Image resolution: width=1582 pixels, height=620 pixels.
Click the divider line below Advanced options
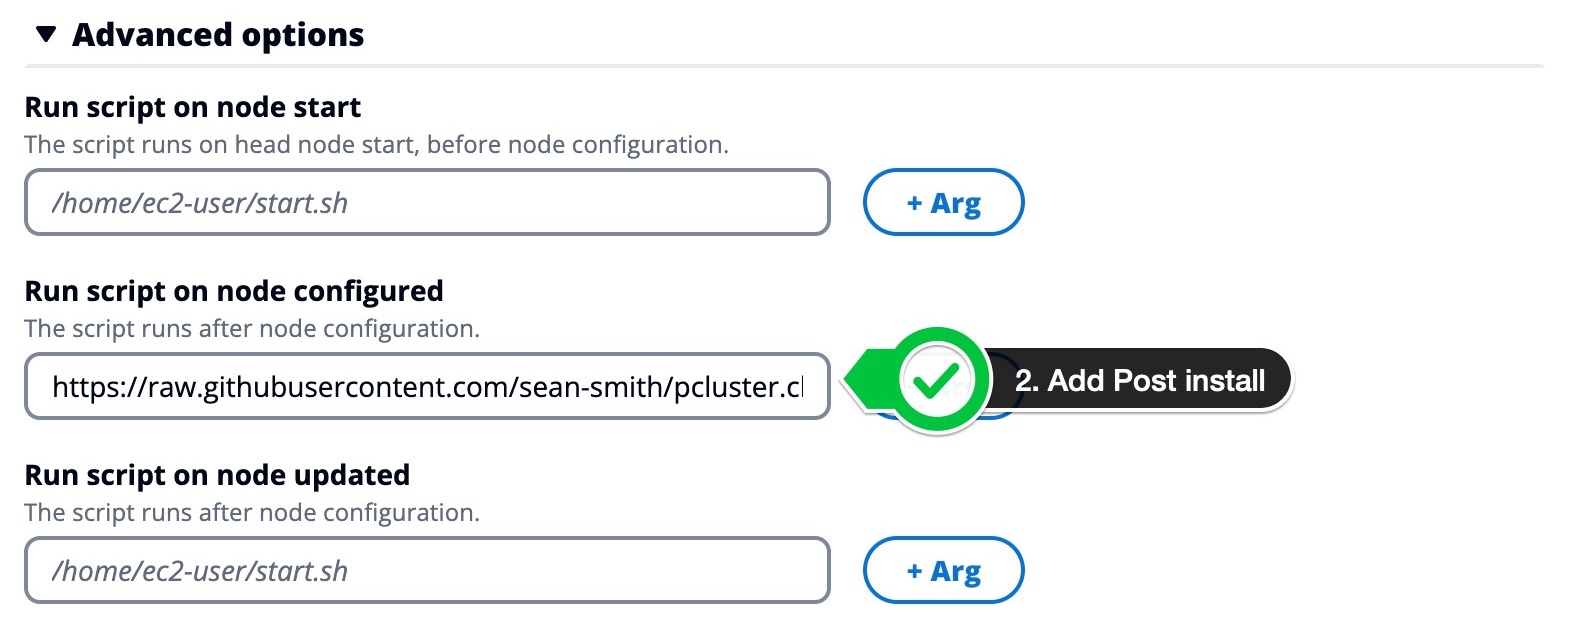click(x=785, y=66)
